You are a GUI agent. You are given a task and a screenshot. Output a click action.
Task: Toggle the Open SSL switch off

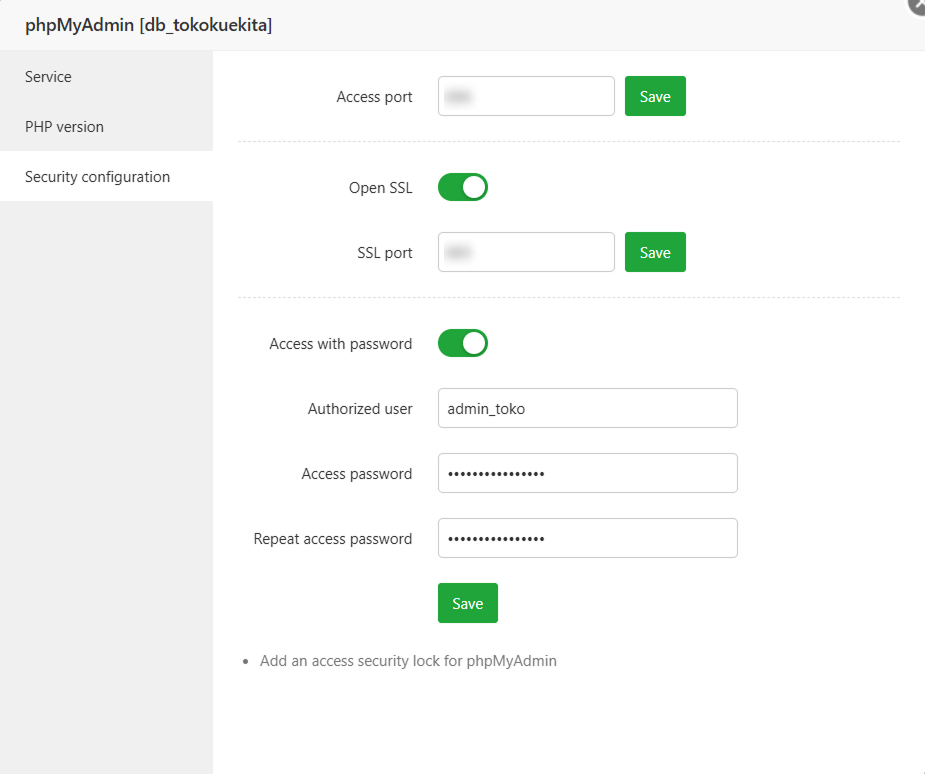(x=462, y=187)
